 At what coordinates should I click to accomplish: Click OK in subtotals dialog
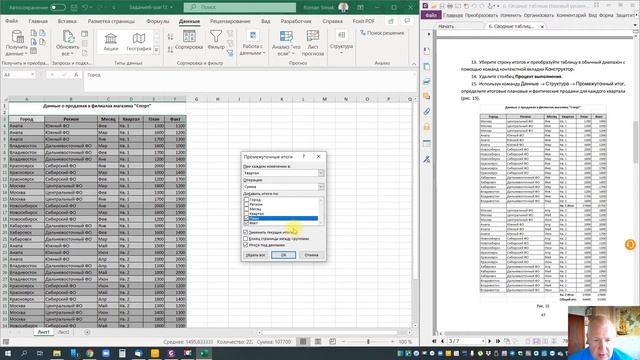coord(283,255)
